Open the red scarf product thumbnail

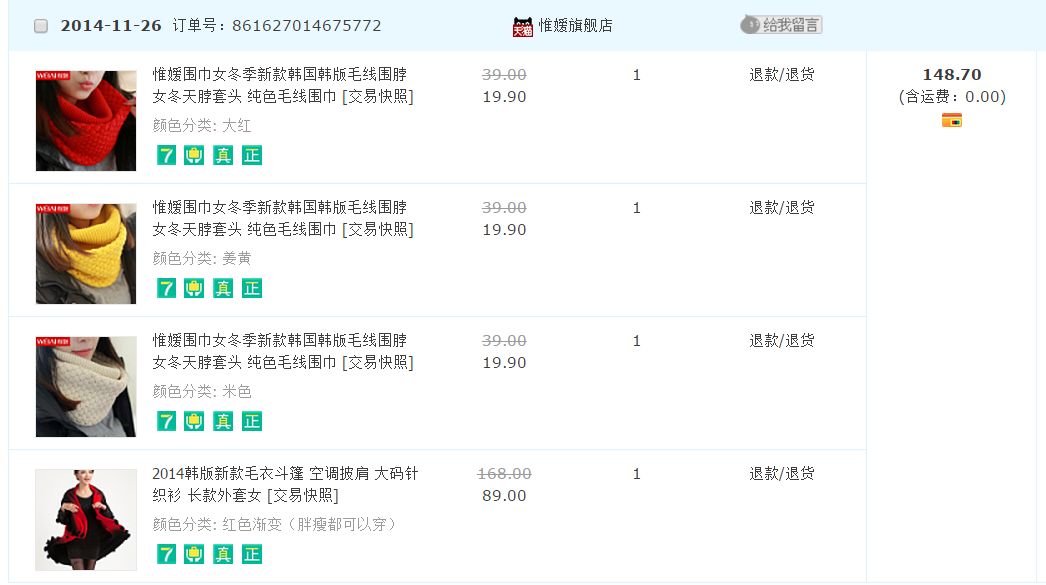[x=86, y=120]
